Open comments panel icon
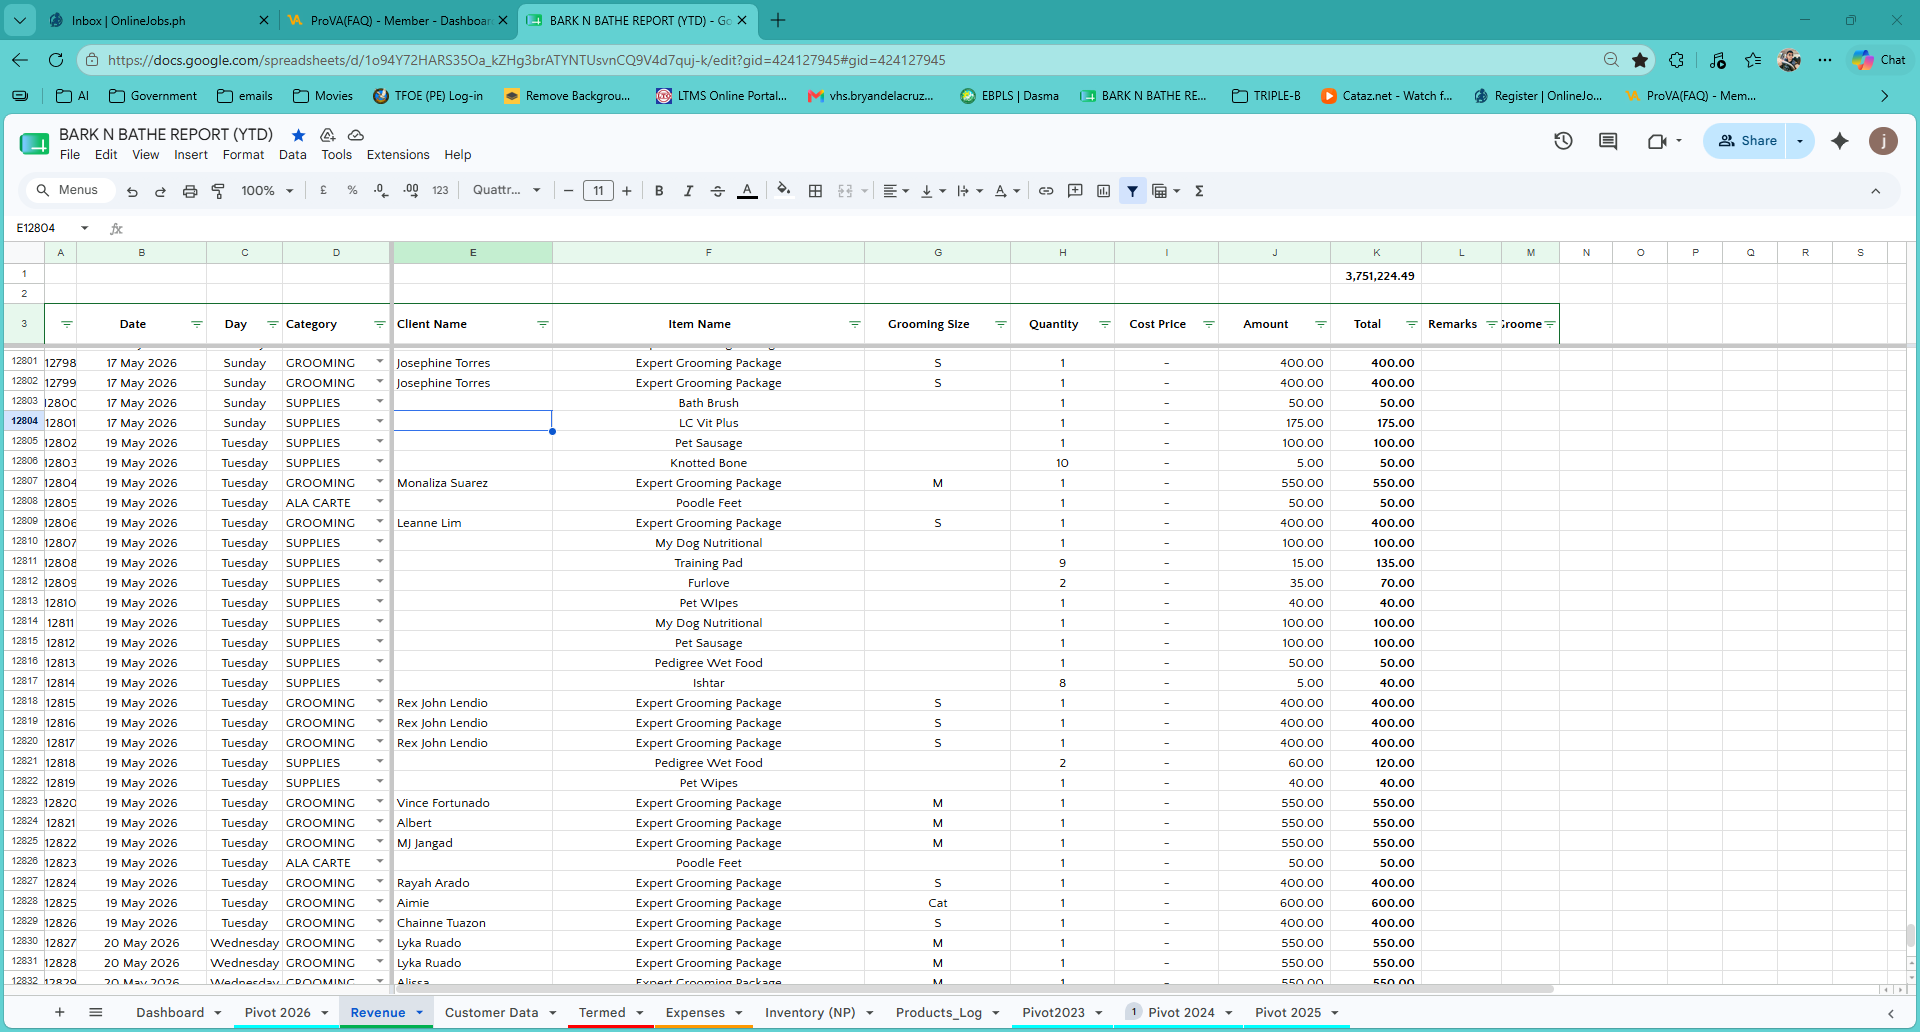This screenshot has width=1920, height=1032. point(1608,141)
